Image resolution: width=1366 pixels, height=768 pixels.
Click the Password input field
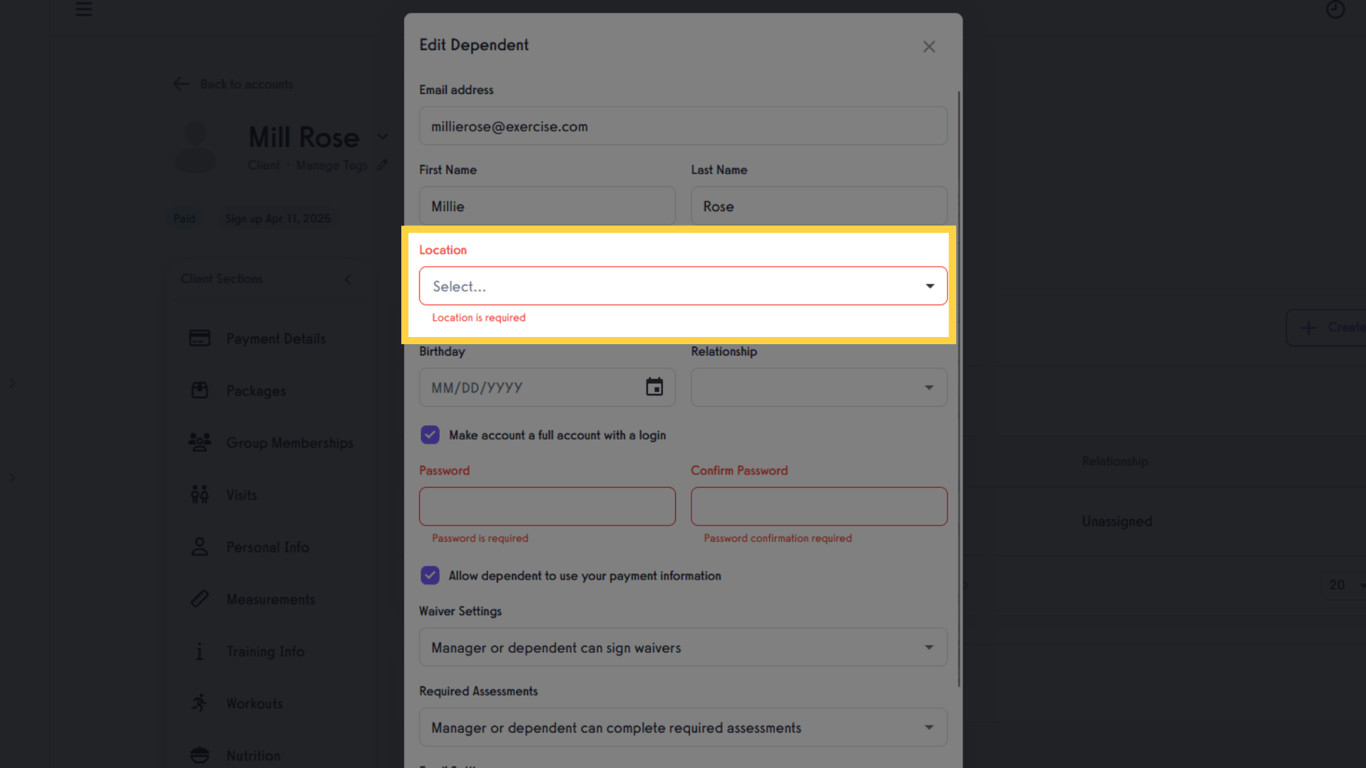[x=547, y=507]
